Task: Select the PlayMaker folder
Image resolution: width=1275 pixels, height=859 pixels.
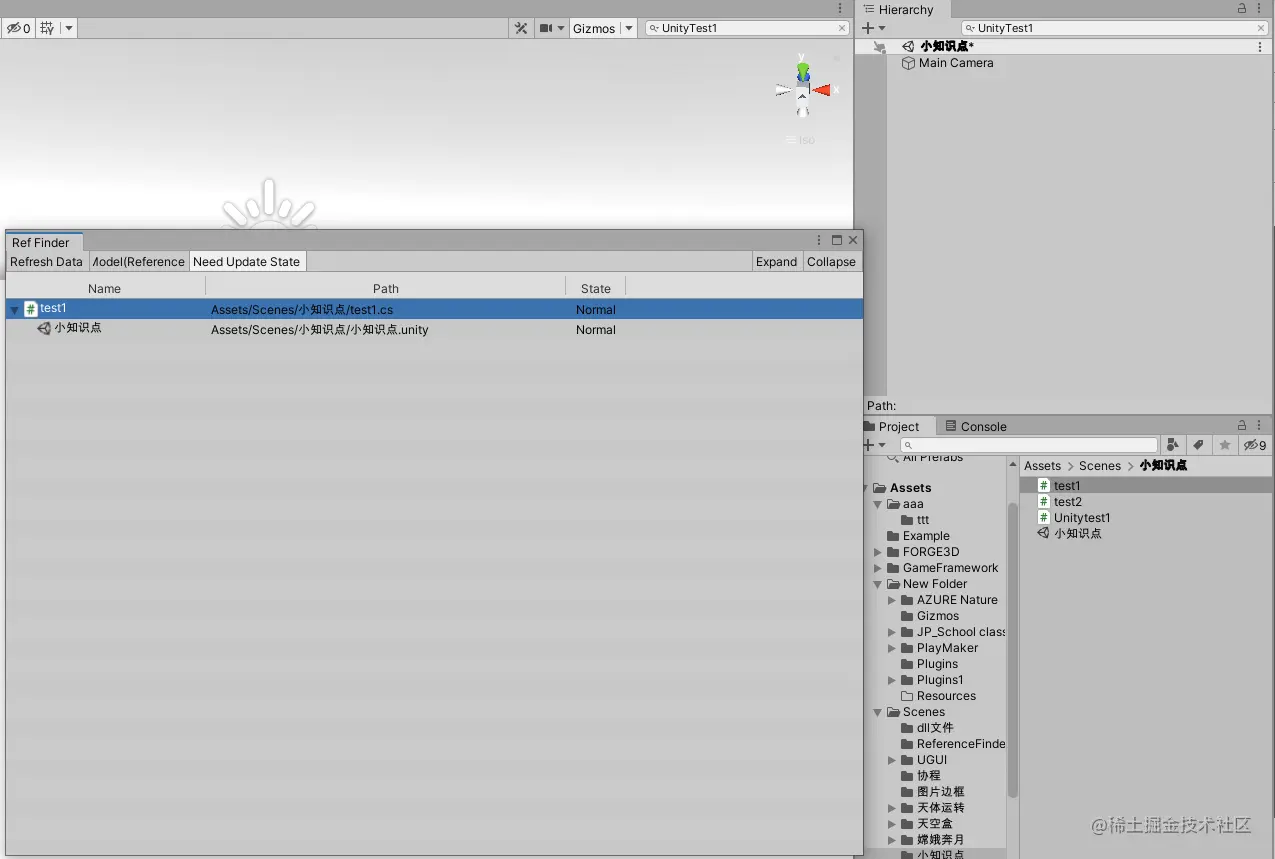Action: tap(946, 647)
